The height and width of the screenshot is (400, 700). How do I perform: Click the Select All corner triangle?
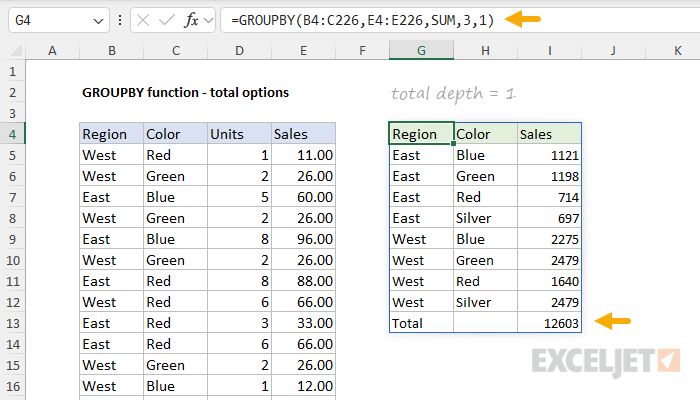[x=16, y=50]
